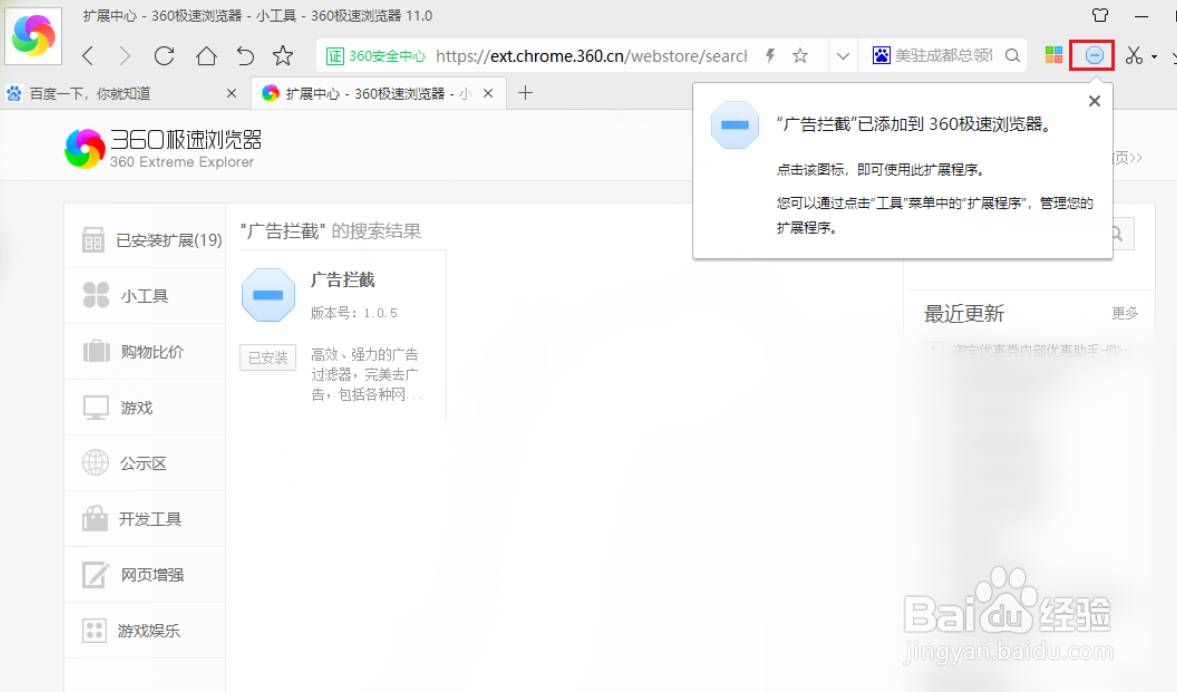Click the search magnifier in search box
1177x692 pixels.
pos(1013,56)
